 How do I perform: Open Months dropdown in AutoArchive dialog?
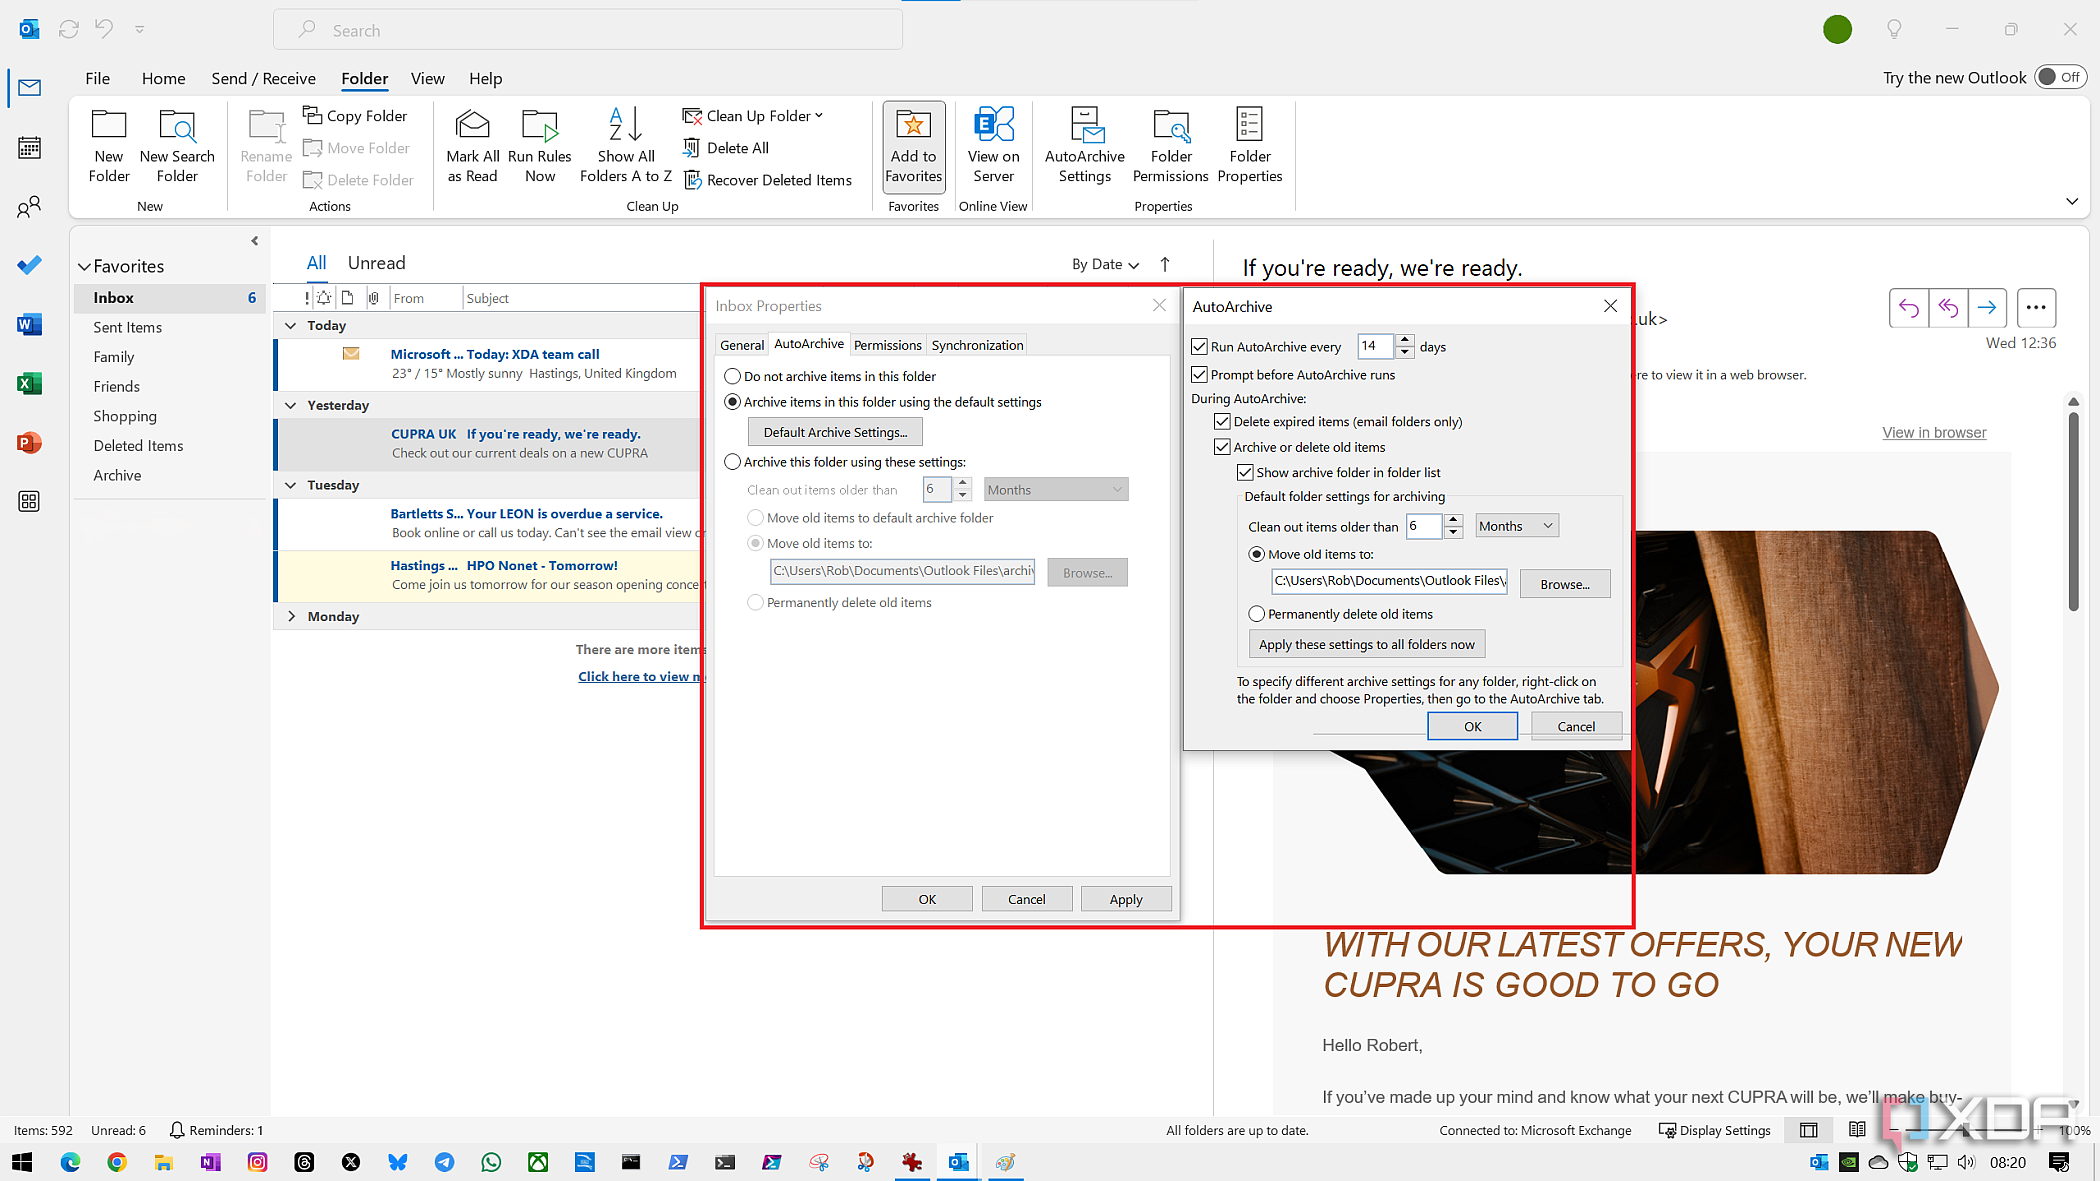(x=1516, y=526)
